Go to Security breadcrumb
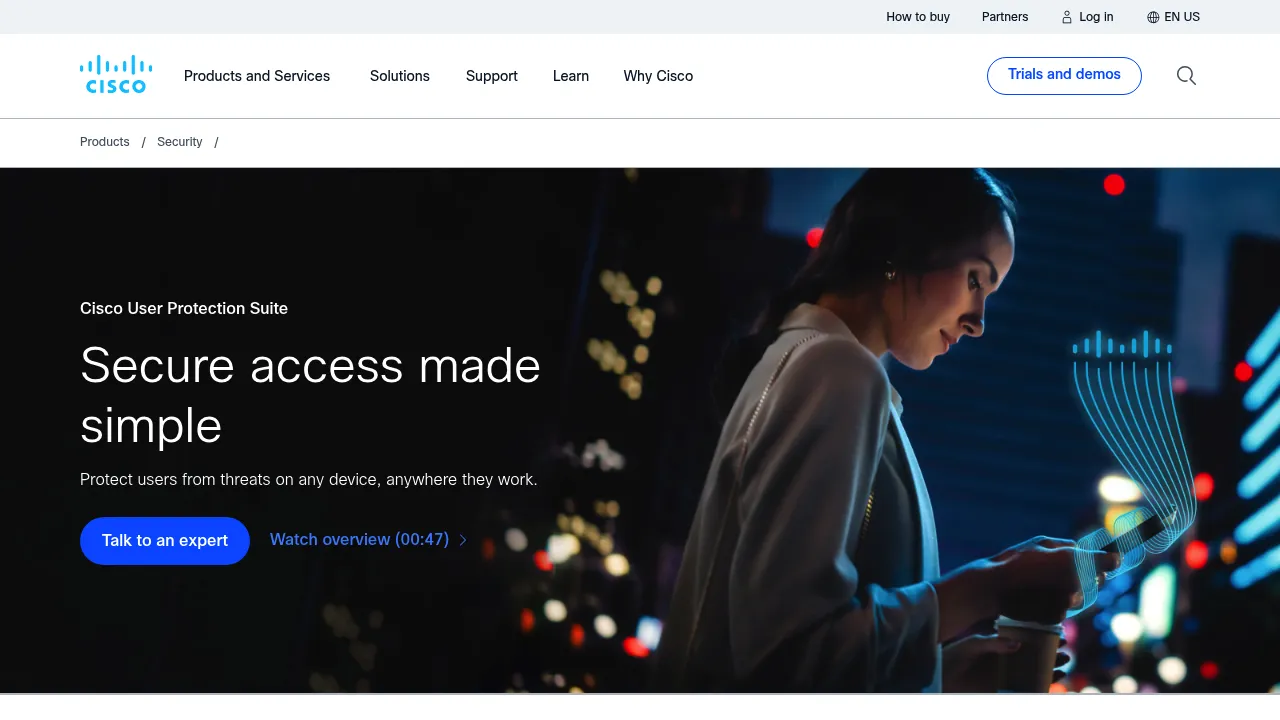1280x720 pixels. click(x=180, y=142)
